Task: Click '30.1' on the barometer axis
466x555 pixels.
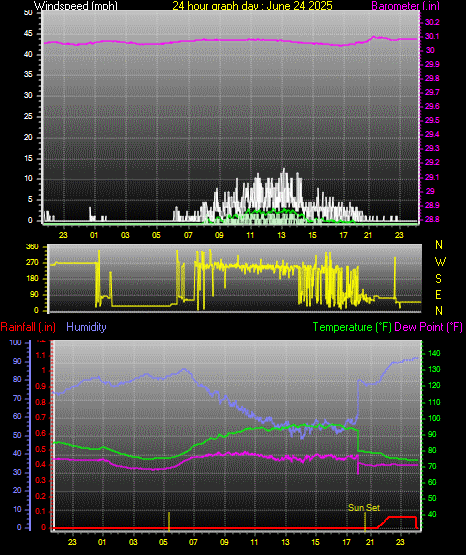Action: (432, 36)
